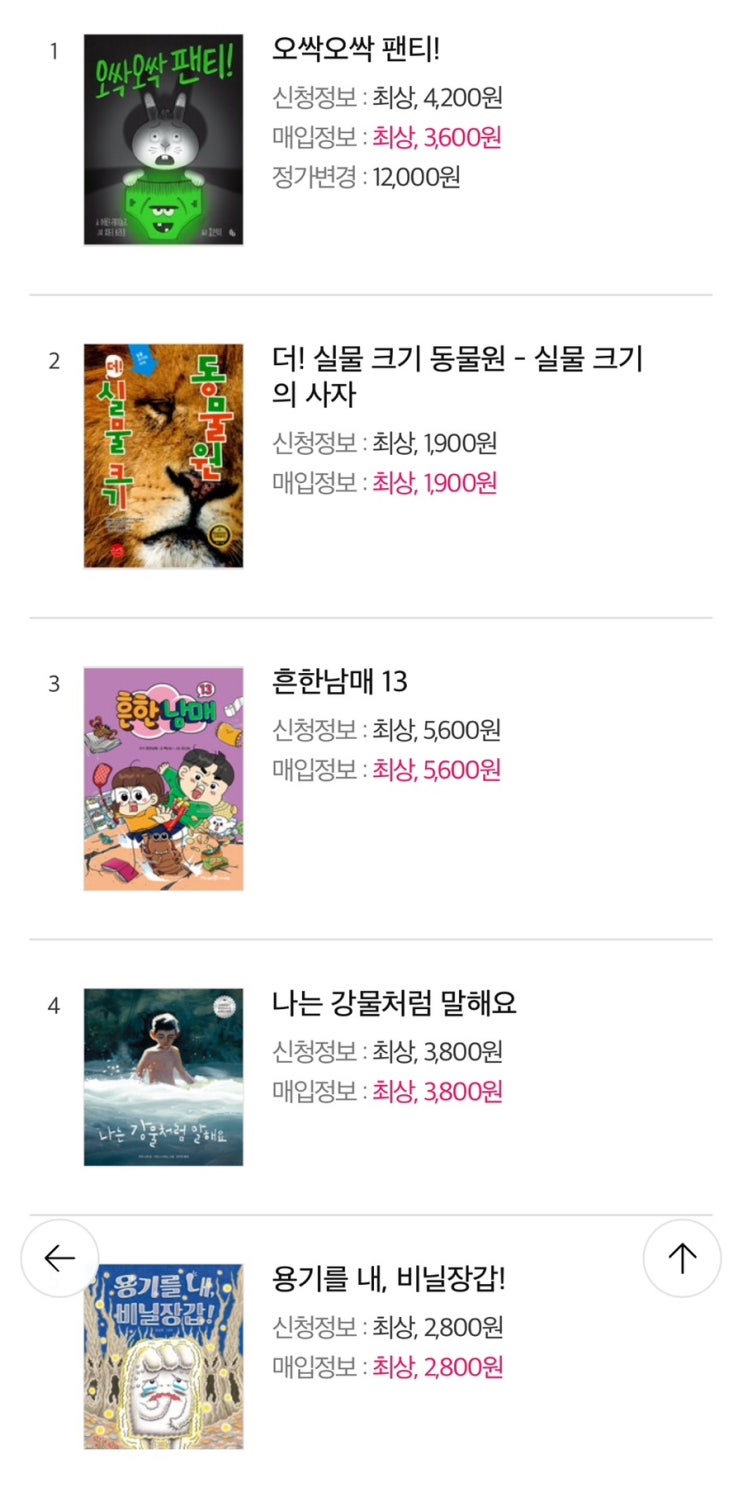743x1502 pixels.
Task: Click the 신청정보 최상, 4,200원 line
Action: point(387,98)
